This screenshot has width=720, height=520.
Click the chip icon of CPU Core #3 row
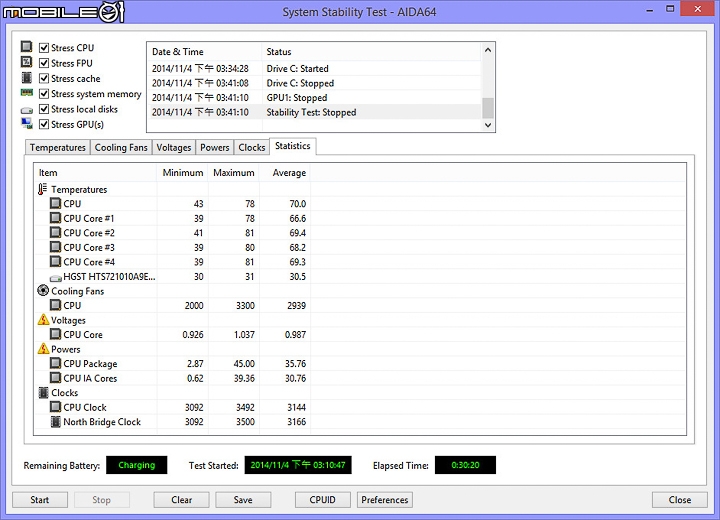click(55, 247)
